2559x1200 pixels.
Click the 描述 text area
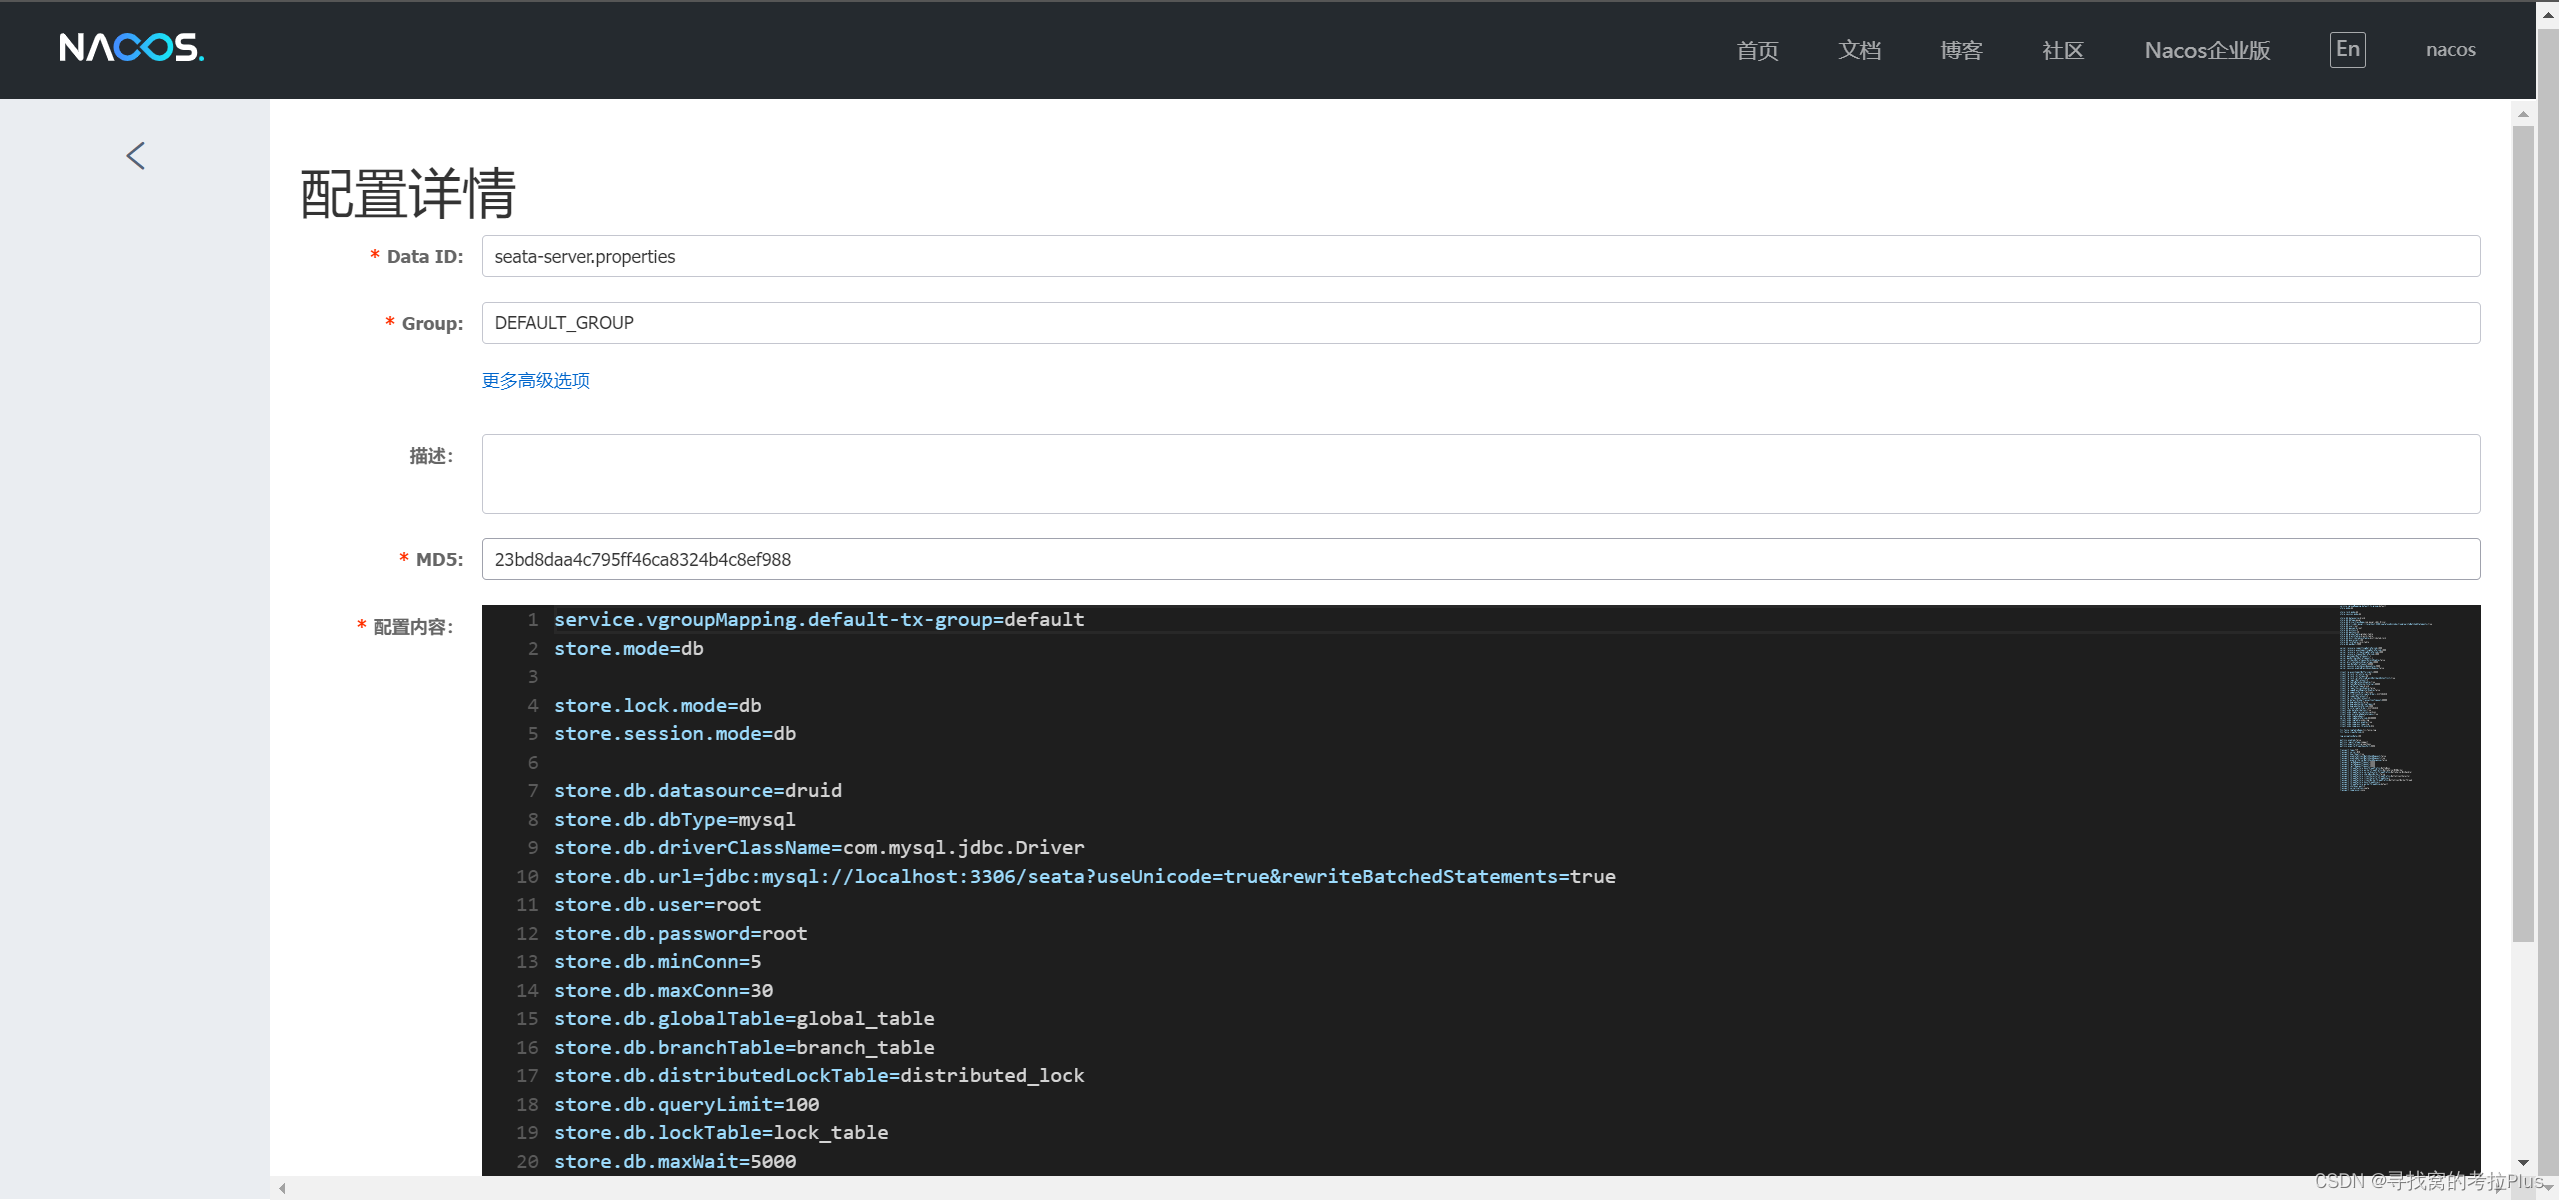[x=1480, y=474]
